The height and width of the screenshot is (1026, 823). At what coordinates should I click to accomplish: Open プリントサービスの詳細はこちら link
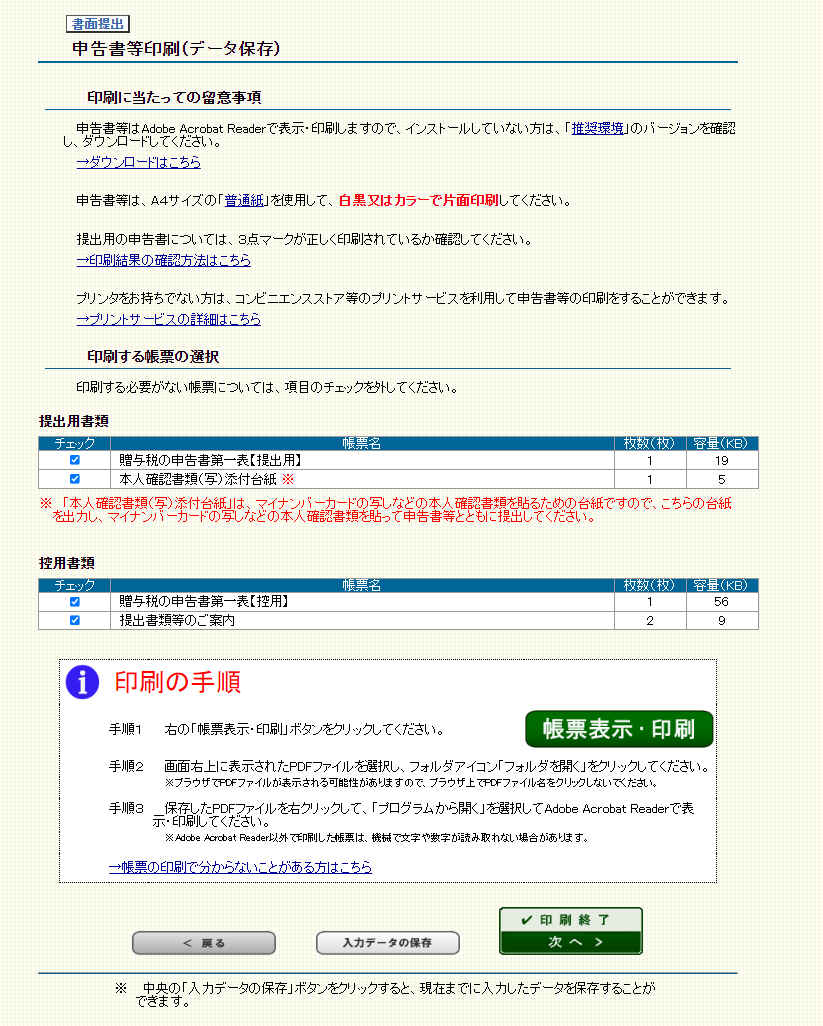tap(169, 319)
